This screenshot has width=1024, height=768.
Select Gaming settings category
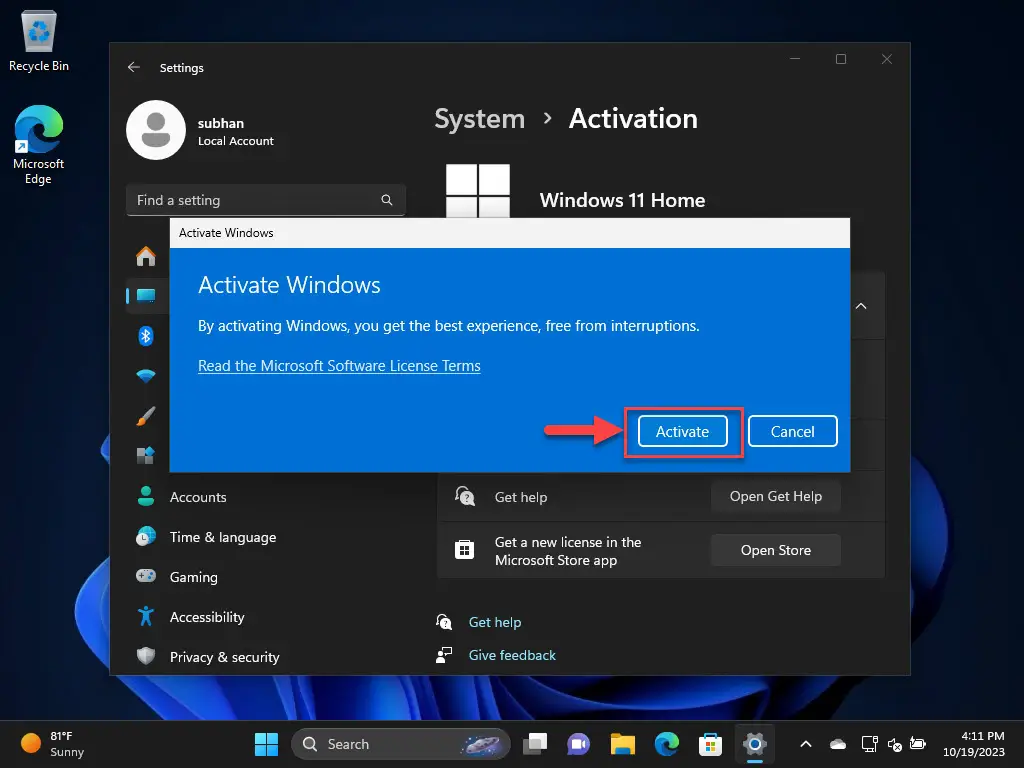(x=193, y=577)
